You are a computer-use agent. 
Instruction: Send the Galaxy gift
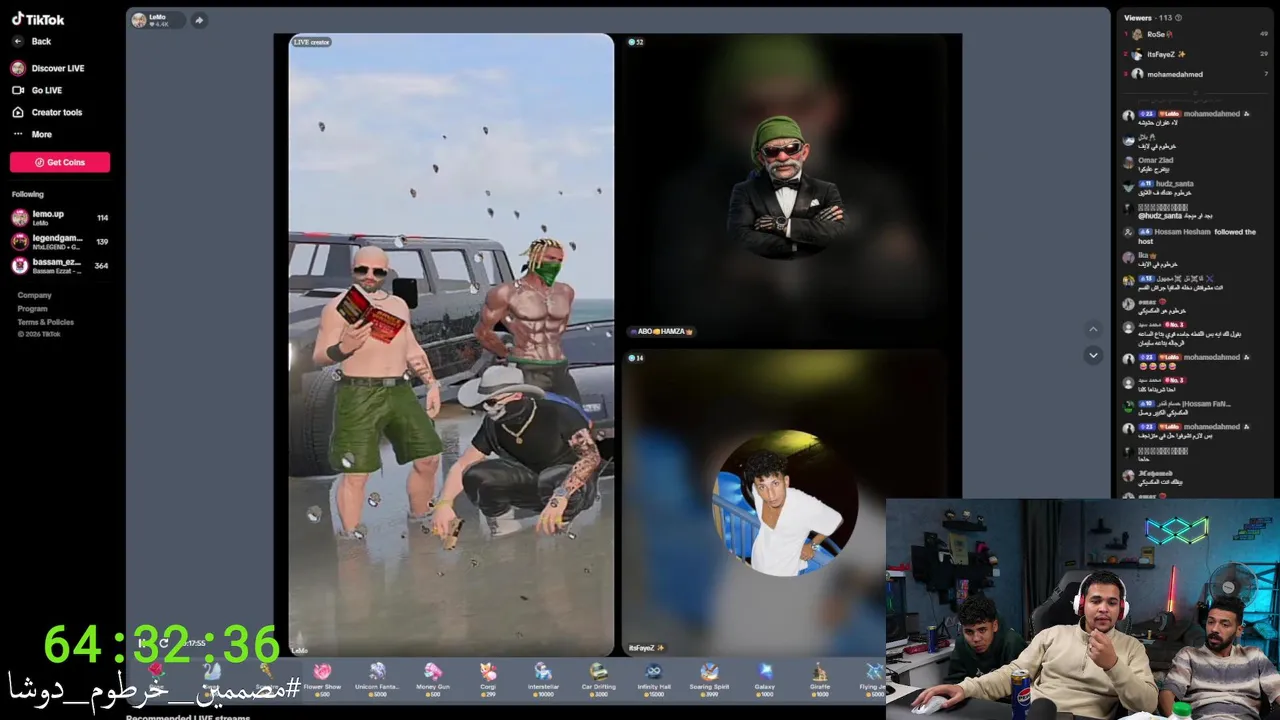click(765, 678)
